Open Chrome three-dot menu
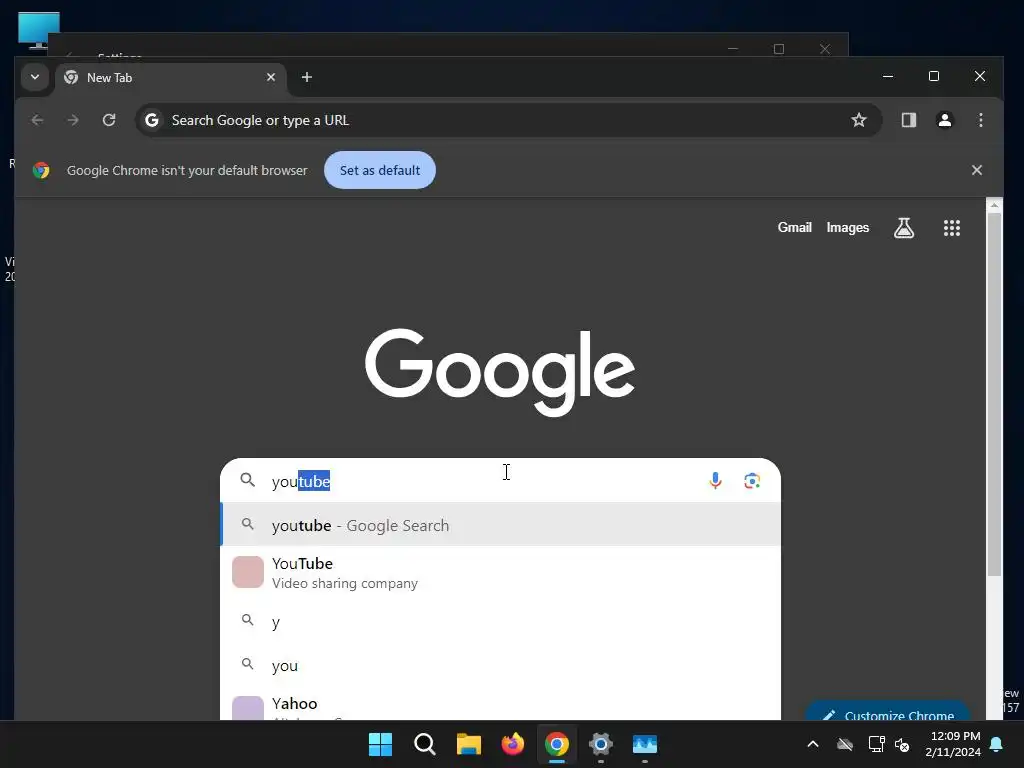The height and width of the screenshot is (768, 1024). point(980,120)
